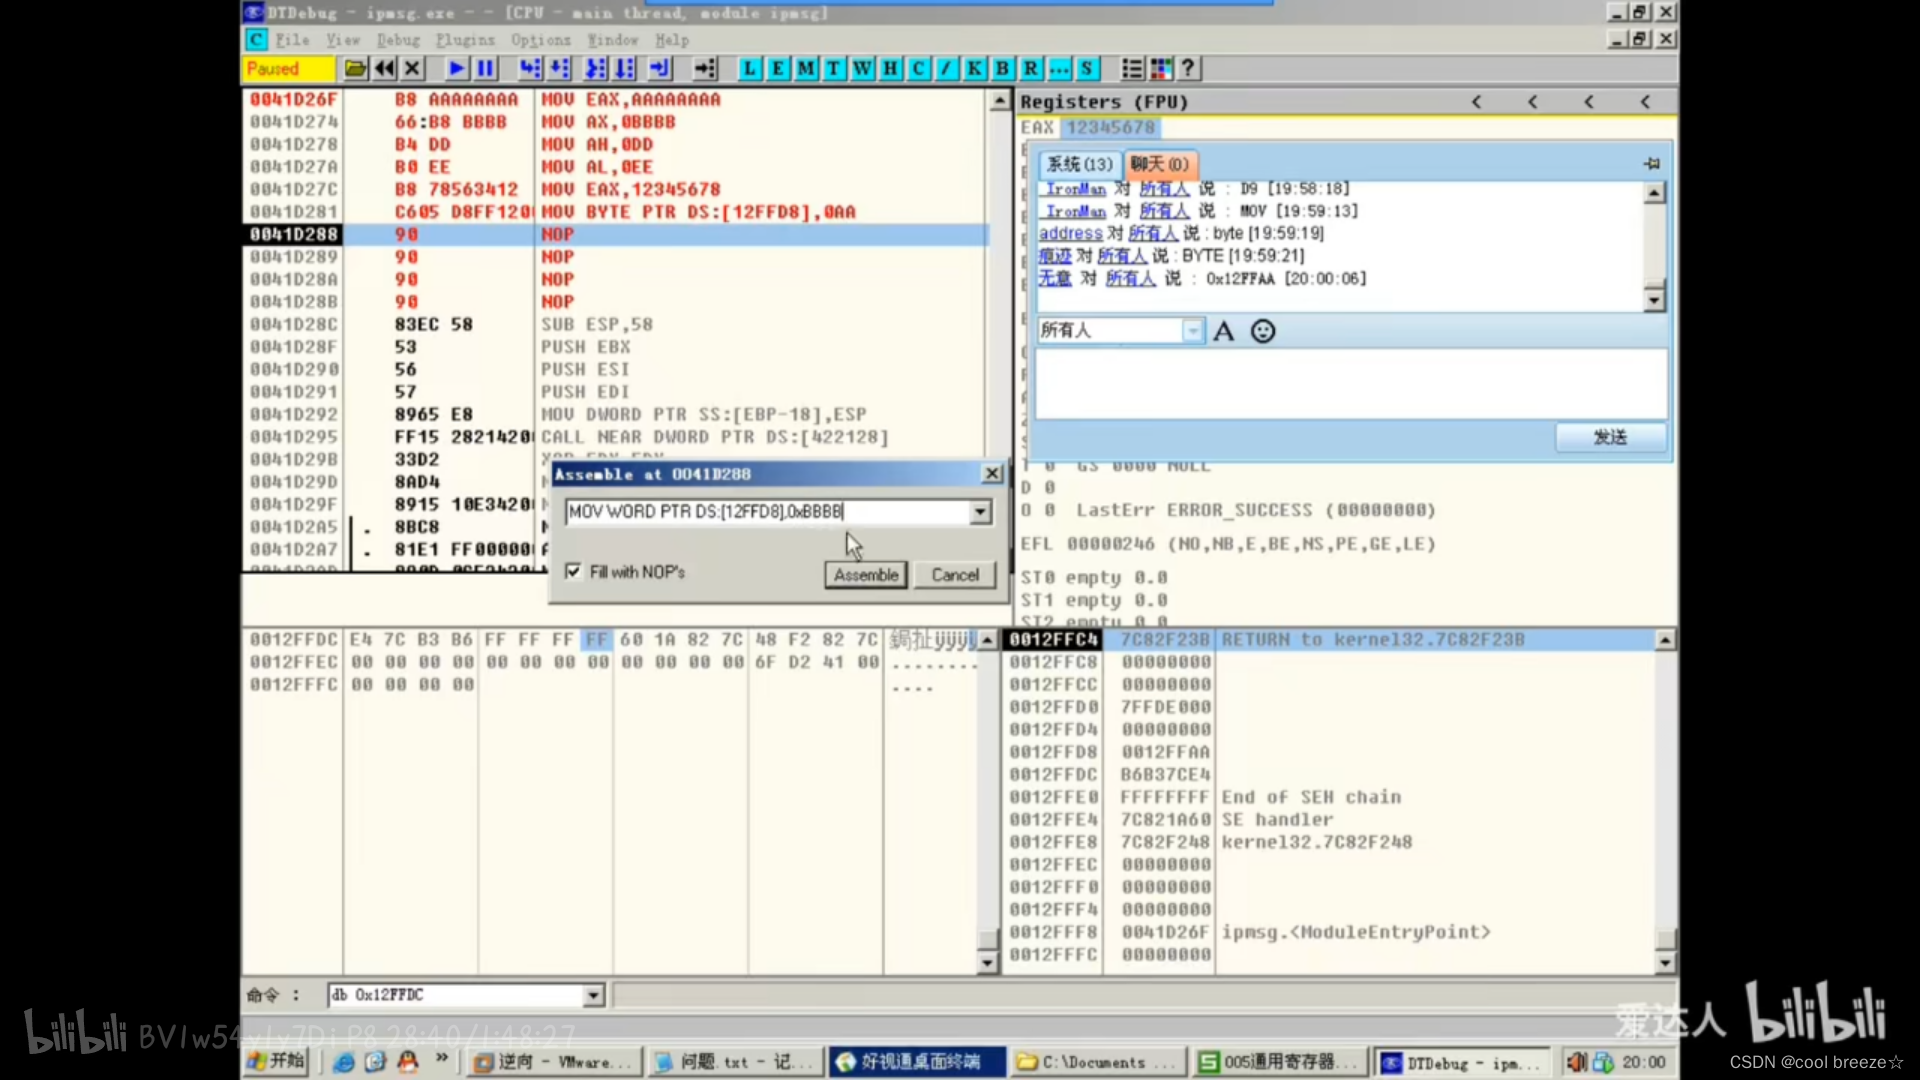Switch to the 系统 (13) chat tab
This screenshot has height=1080, width=1920.
coord(1080,164)
